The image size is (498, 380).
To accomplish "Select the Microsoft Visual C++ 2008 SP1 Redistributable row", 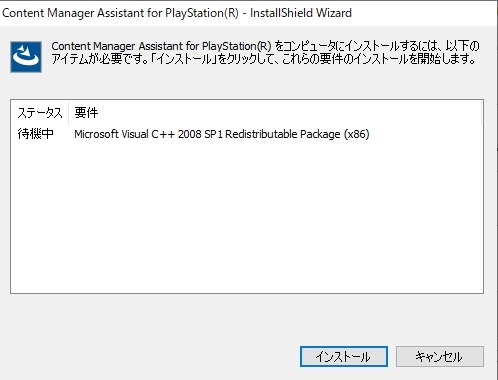I will click(x=247, y=134).
